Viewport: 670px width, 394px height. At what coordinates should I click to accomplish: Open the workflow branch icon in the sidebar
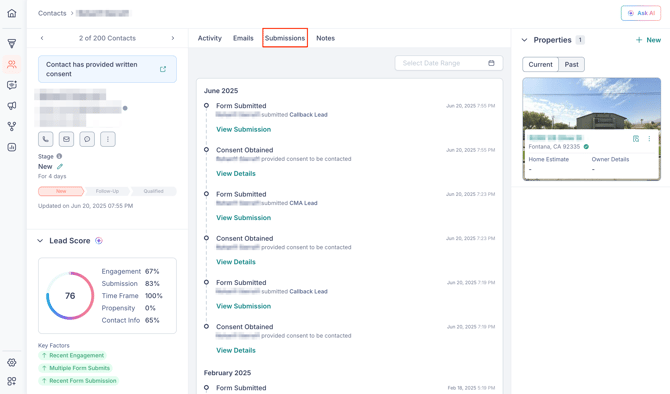pos(12,126)
